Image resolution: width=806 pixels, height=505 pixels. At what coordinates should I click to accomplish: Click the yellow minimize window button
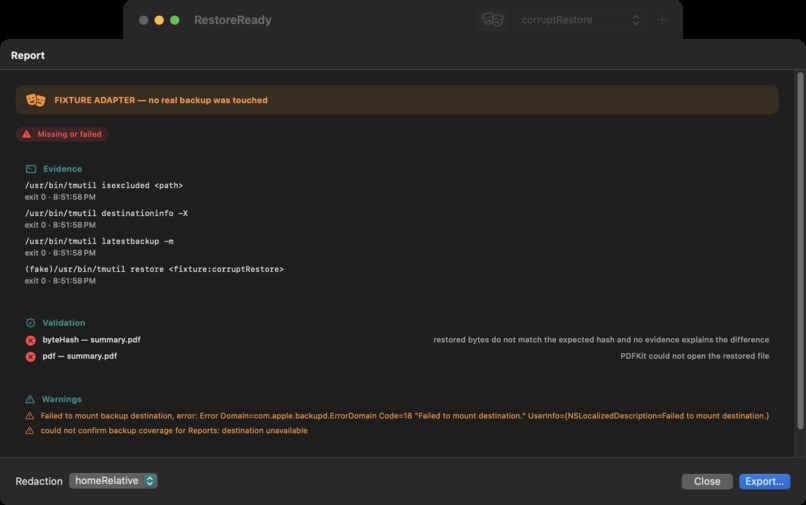(159, 20)
